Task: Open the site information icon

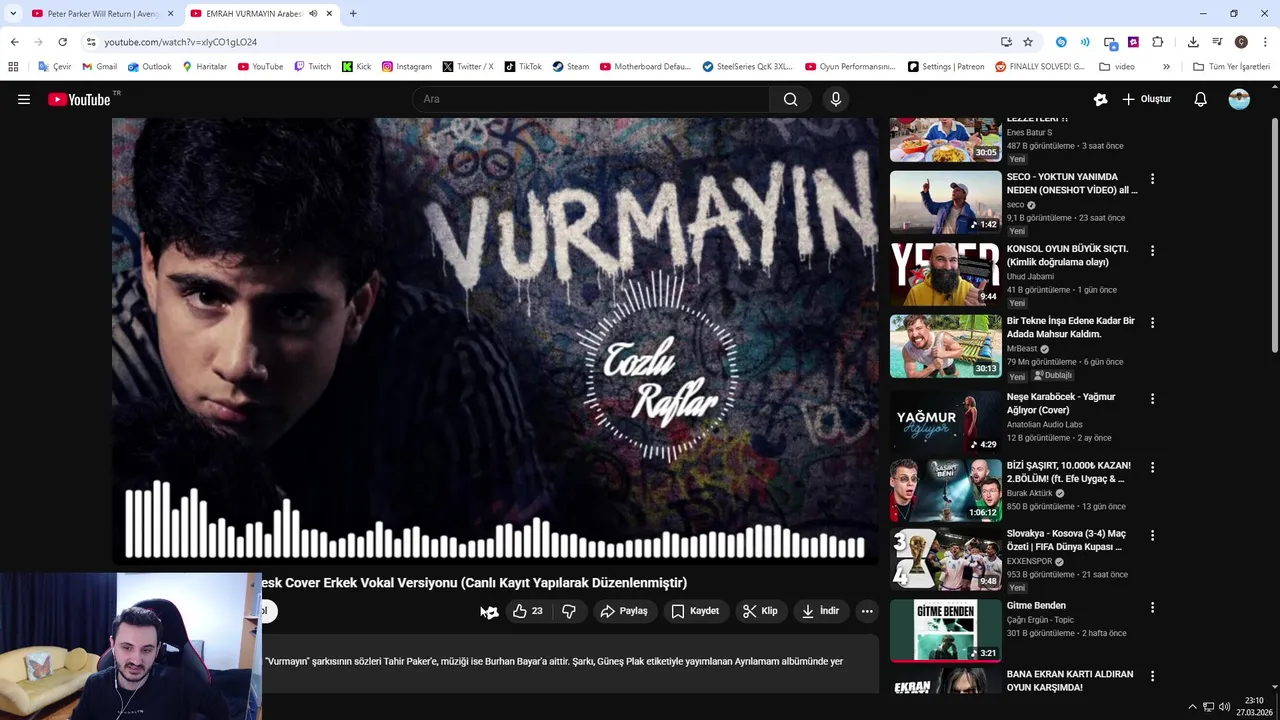Action: 90,42
